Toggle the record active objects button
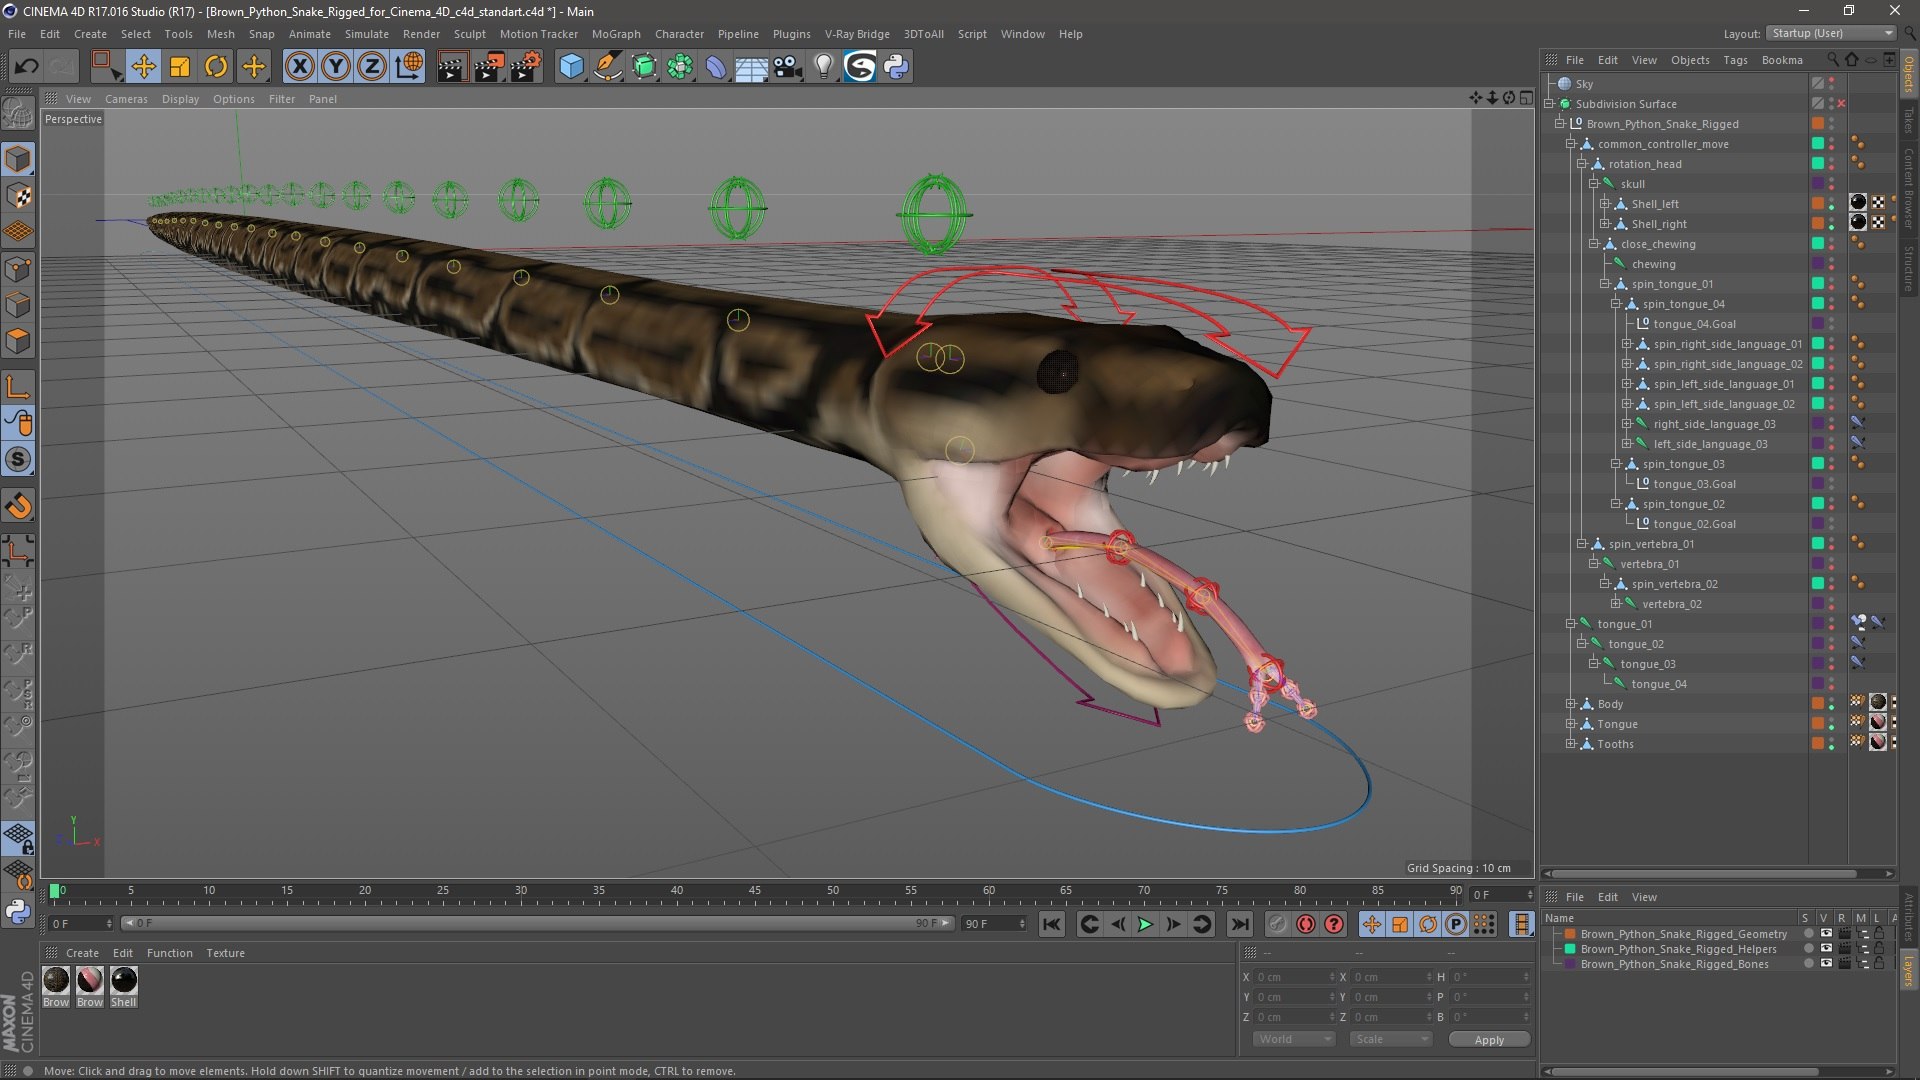Screen dimensions: 1920x1080 point(1276,924)
